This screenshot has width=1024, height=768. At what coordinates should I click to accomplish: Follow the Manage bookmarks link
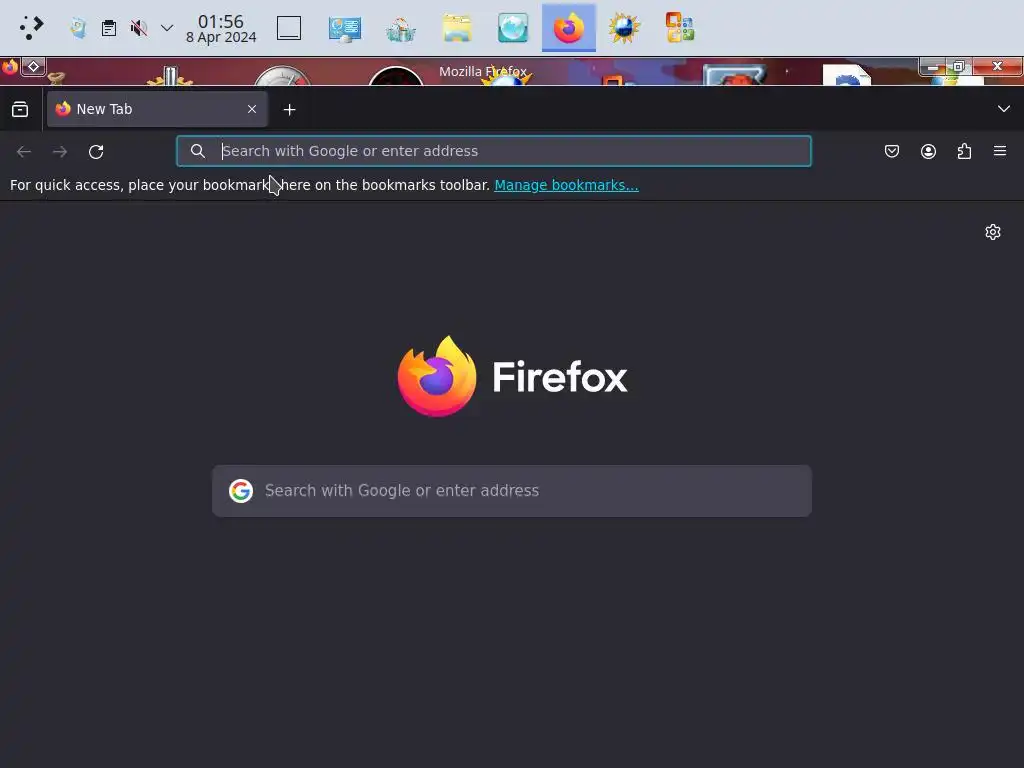point(566,185)
